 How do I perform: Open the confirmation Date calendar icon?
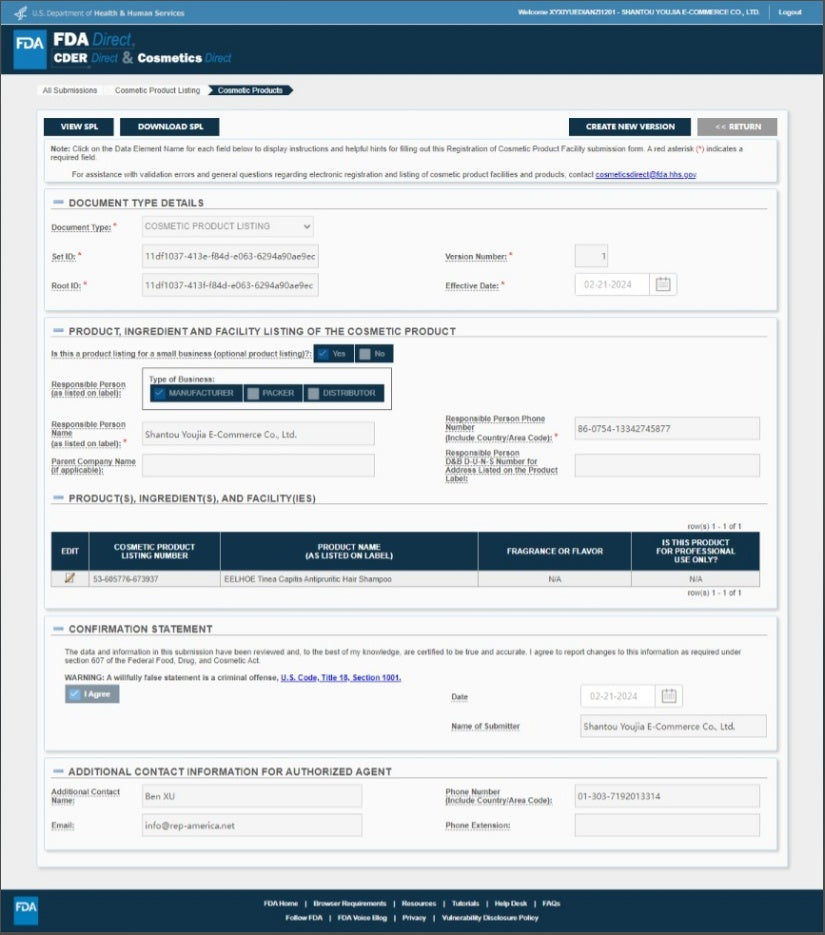point(669,696)
